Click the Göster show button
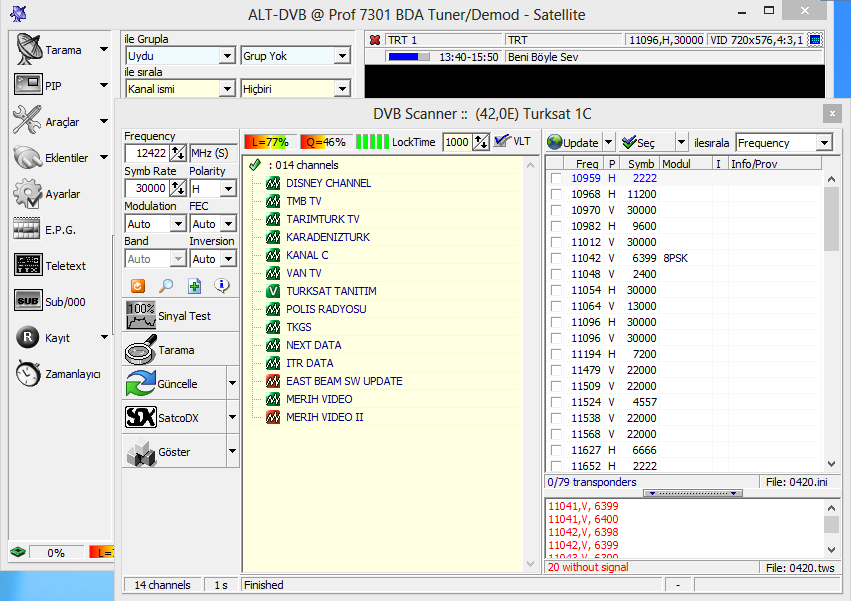 (174, 452)
